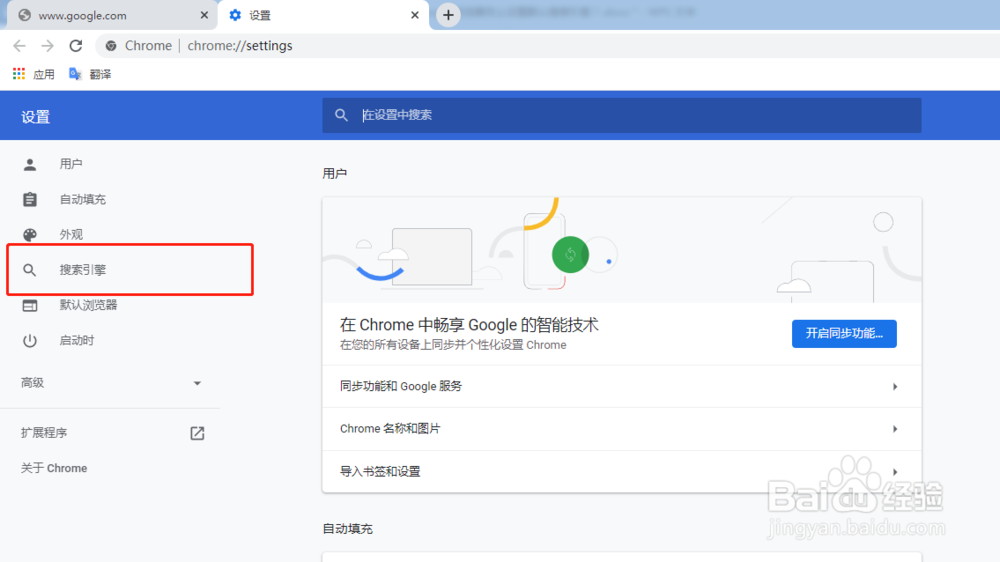Open 关于 Chrome page
This screenshot has height=562, width=1000.
[54, 468]
